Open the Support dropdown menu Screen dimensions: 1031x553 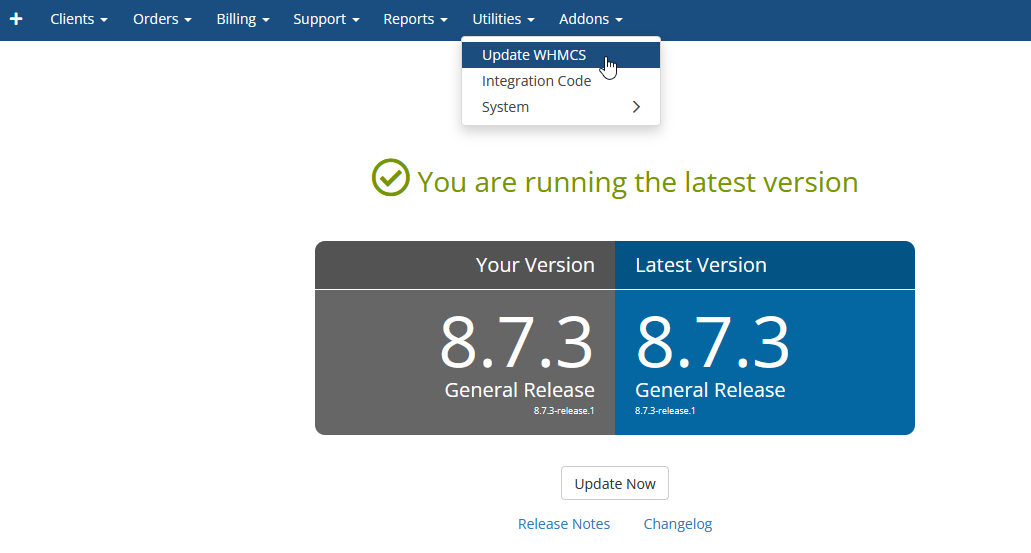point(326,19)
